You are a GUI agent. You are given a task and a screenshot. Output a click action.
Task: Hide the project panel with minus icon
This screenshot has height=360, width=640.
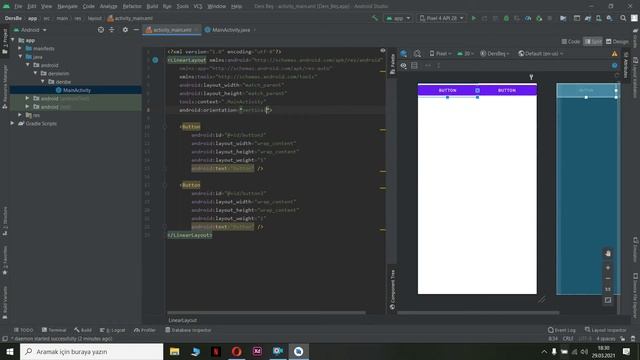(136, 30)
